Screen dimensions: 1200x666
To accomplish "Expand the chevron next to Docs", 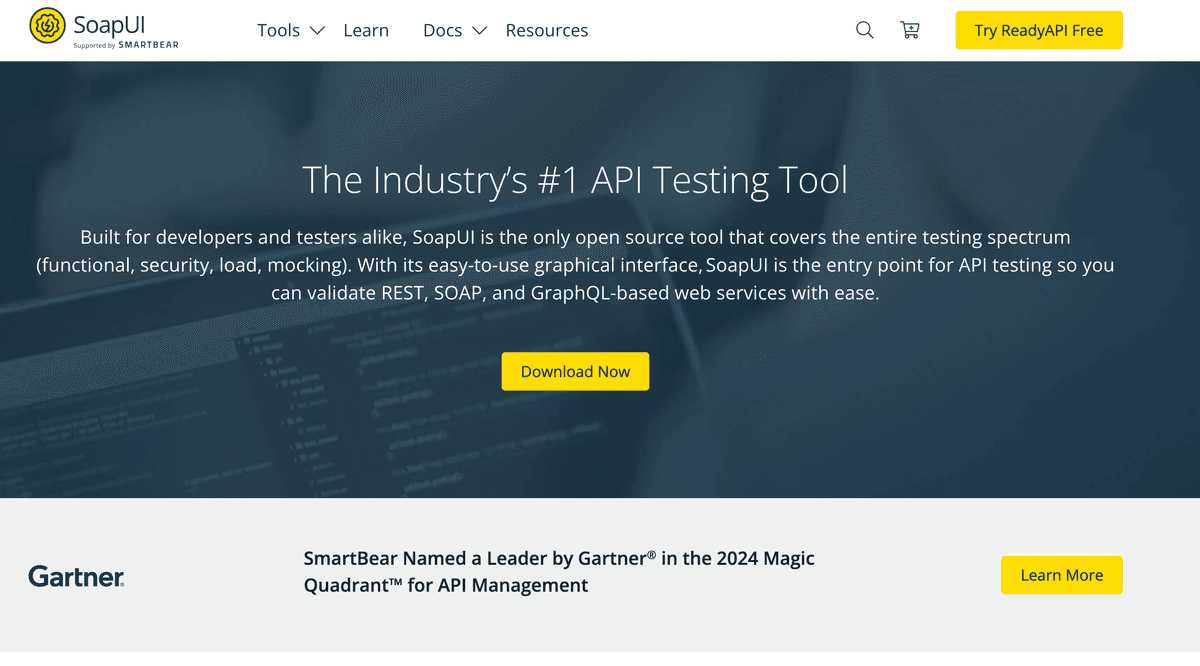I will tap(479, 31).
